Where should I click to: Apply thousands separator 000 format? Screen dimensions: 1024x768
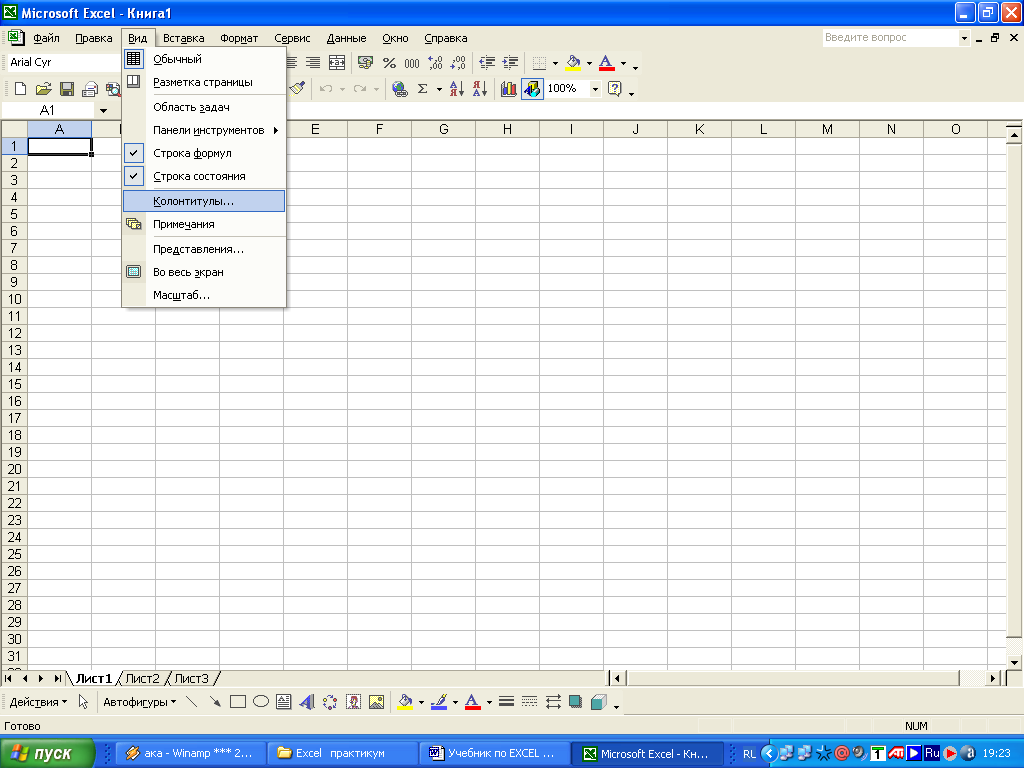(x=411, y=63)
